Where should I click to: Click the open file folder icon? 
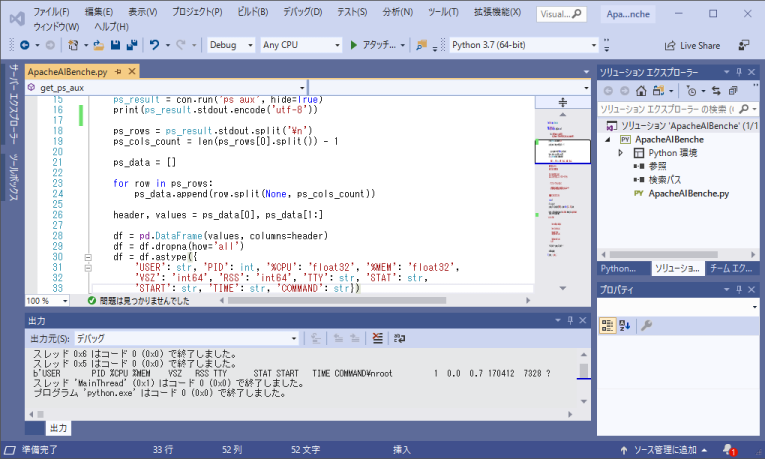[x=99, y=45]
